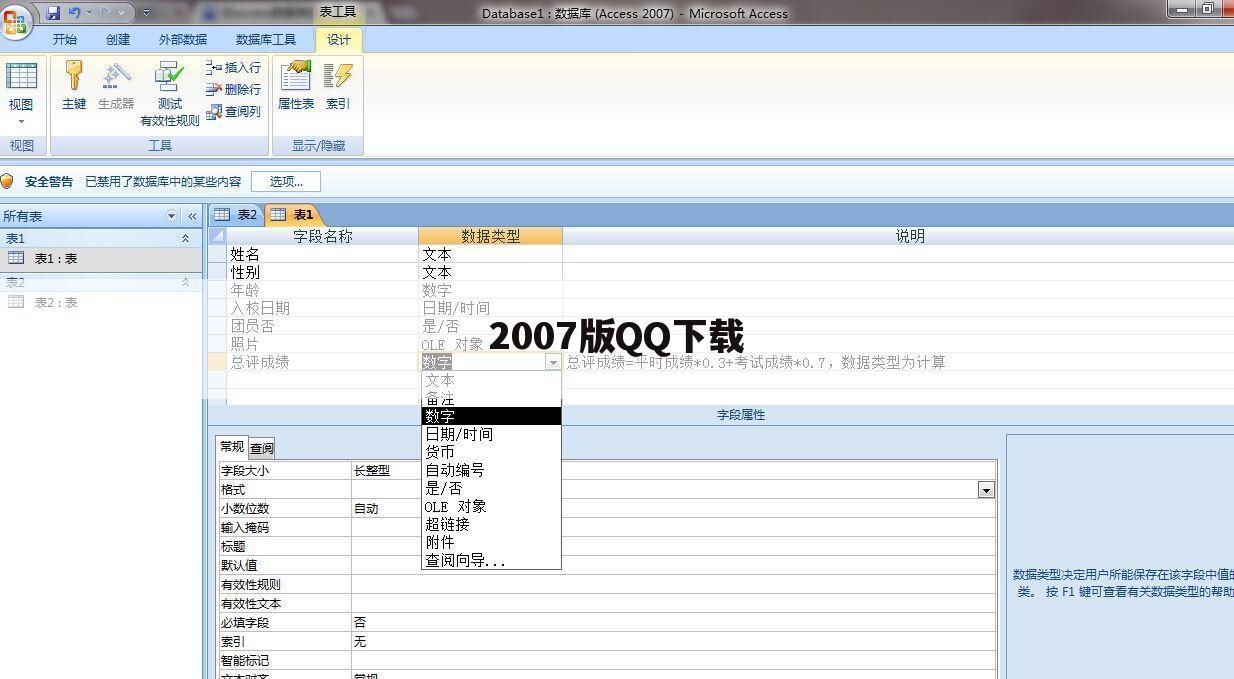Click the security warning shield icon
Image resolution: width=1234 pixels, height=679 pixels.
7,181
